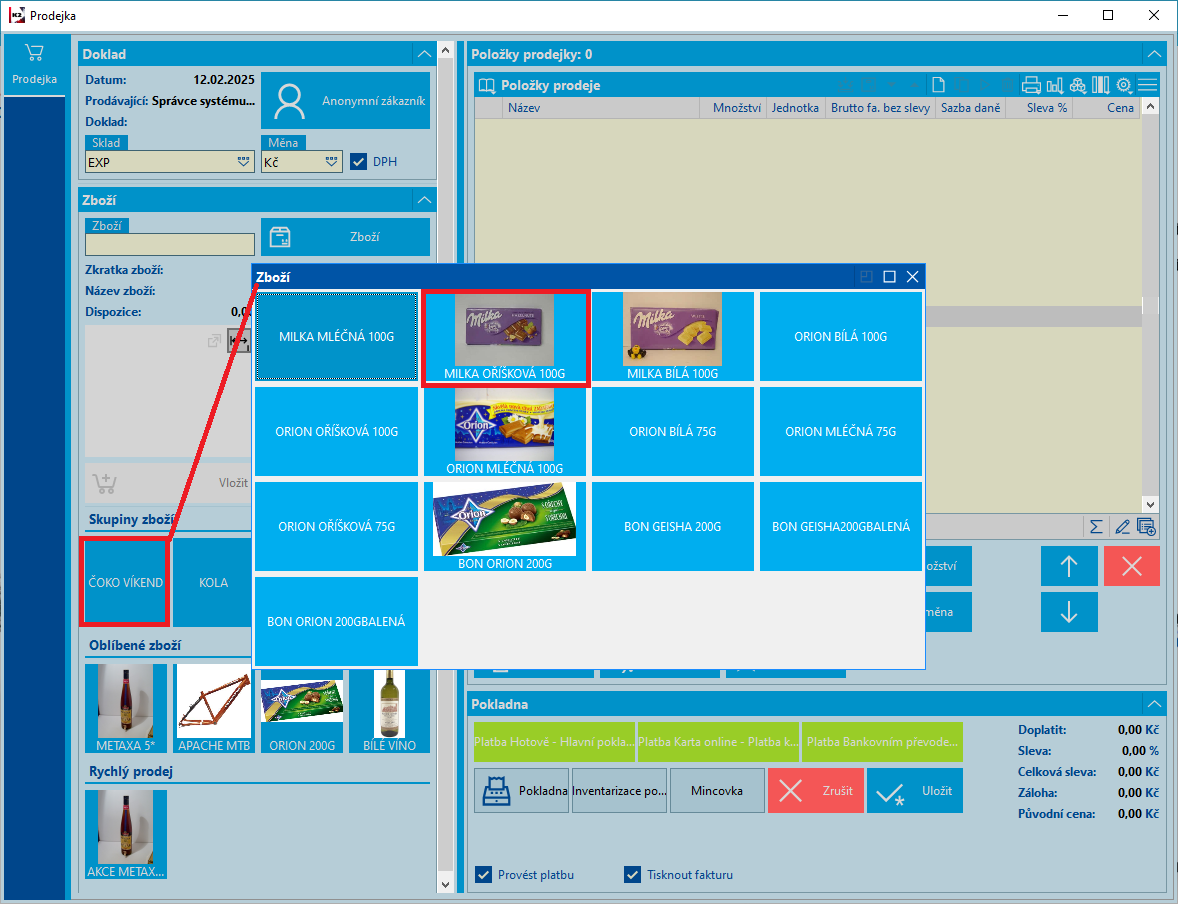Click the sigma sum icon below items table
The image size is (1178, 904).
1096,527
